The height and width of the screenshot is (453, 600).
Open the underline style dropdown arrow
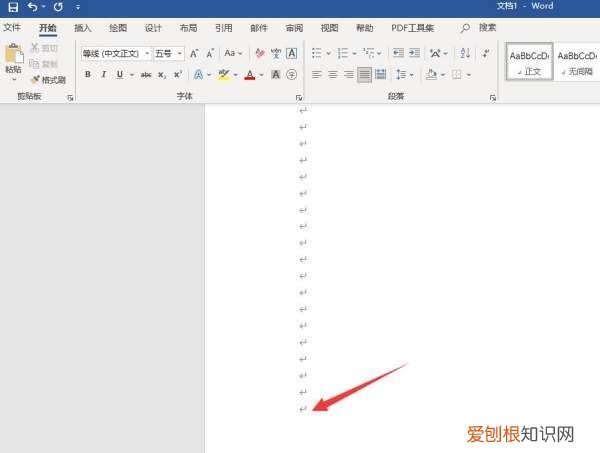tap(132, 75)
